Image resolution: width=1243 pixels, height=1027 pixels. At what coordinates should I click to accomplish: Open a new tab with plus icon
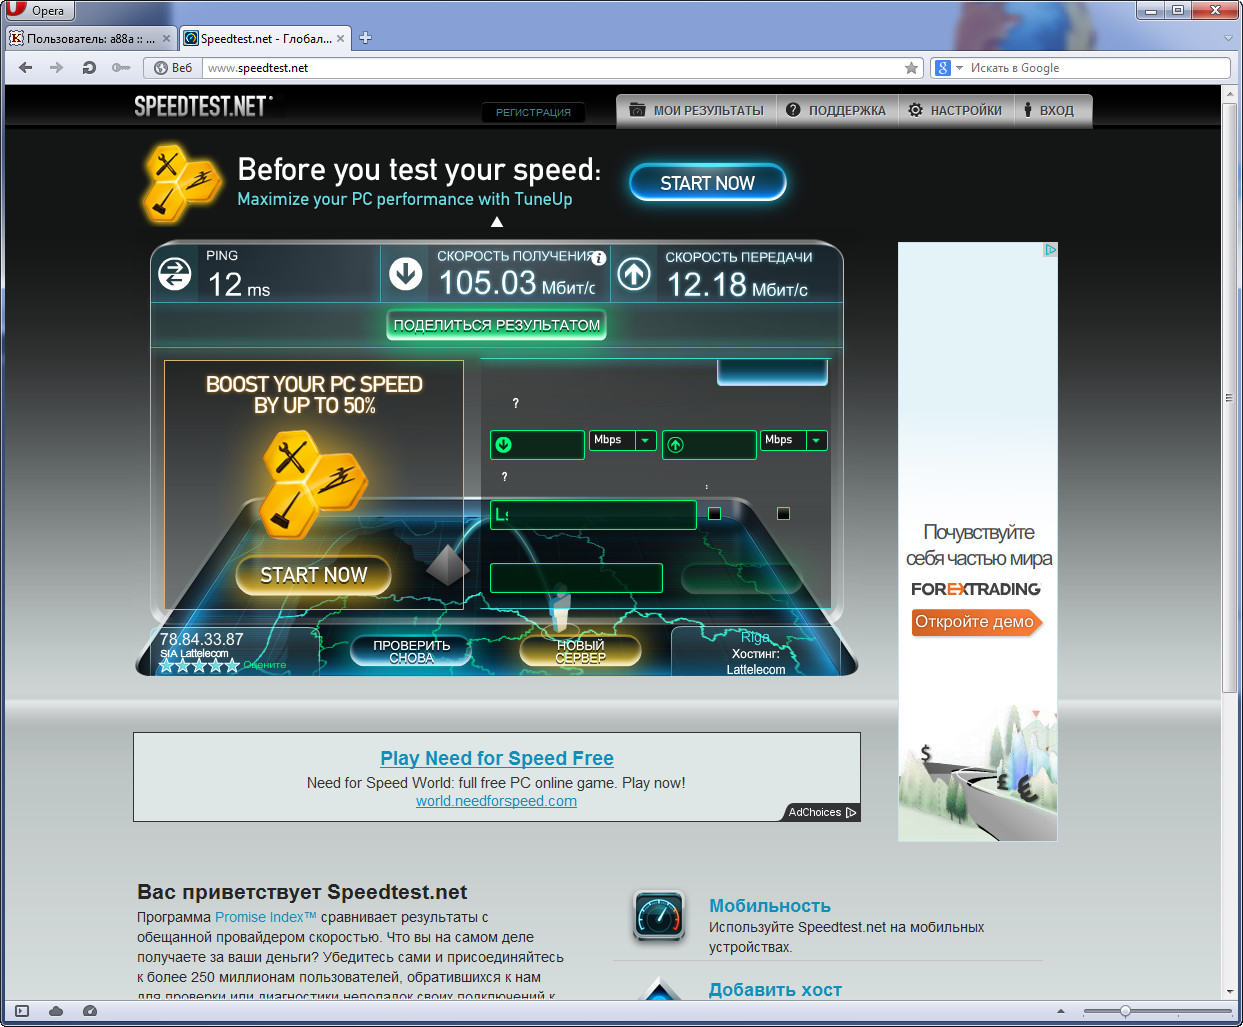pos(365,38)
